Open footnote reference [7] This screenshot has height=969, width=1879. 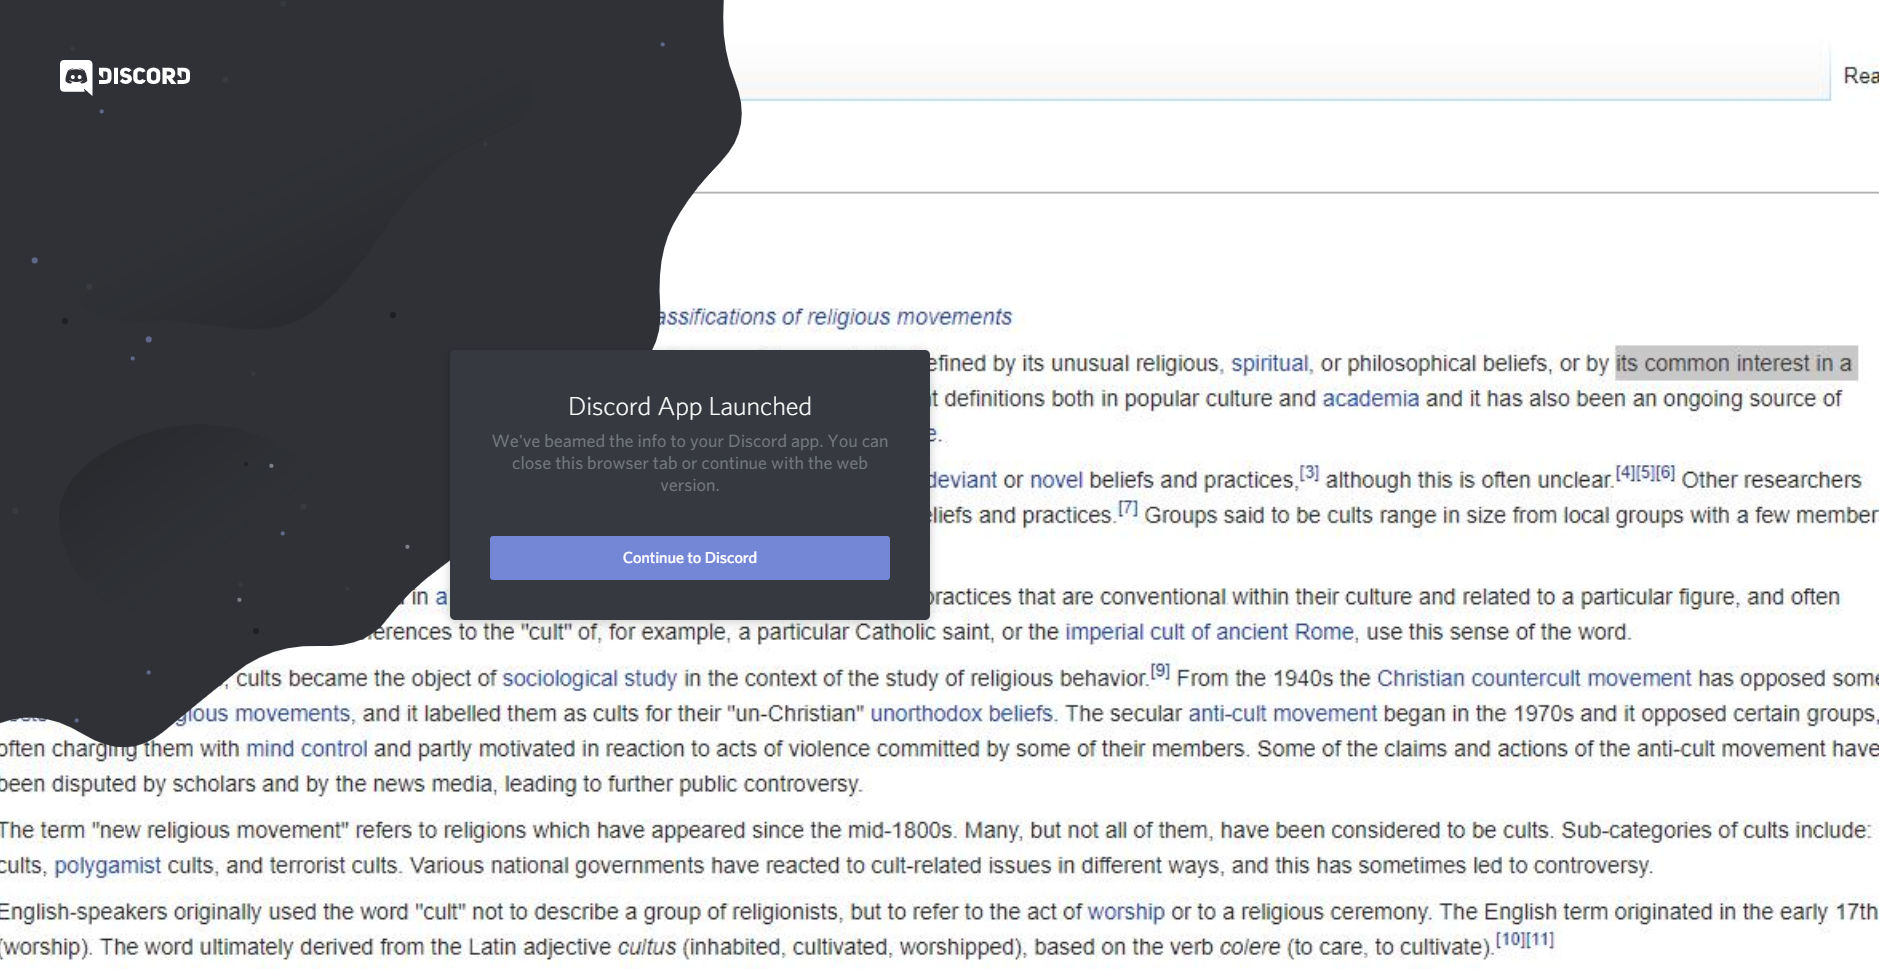pos(1128,508)
